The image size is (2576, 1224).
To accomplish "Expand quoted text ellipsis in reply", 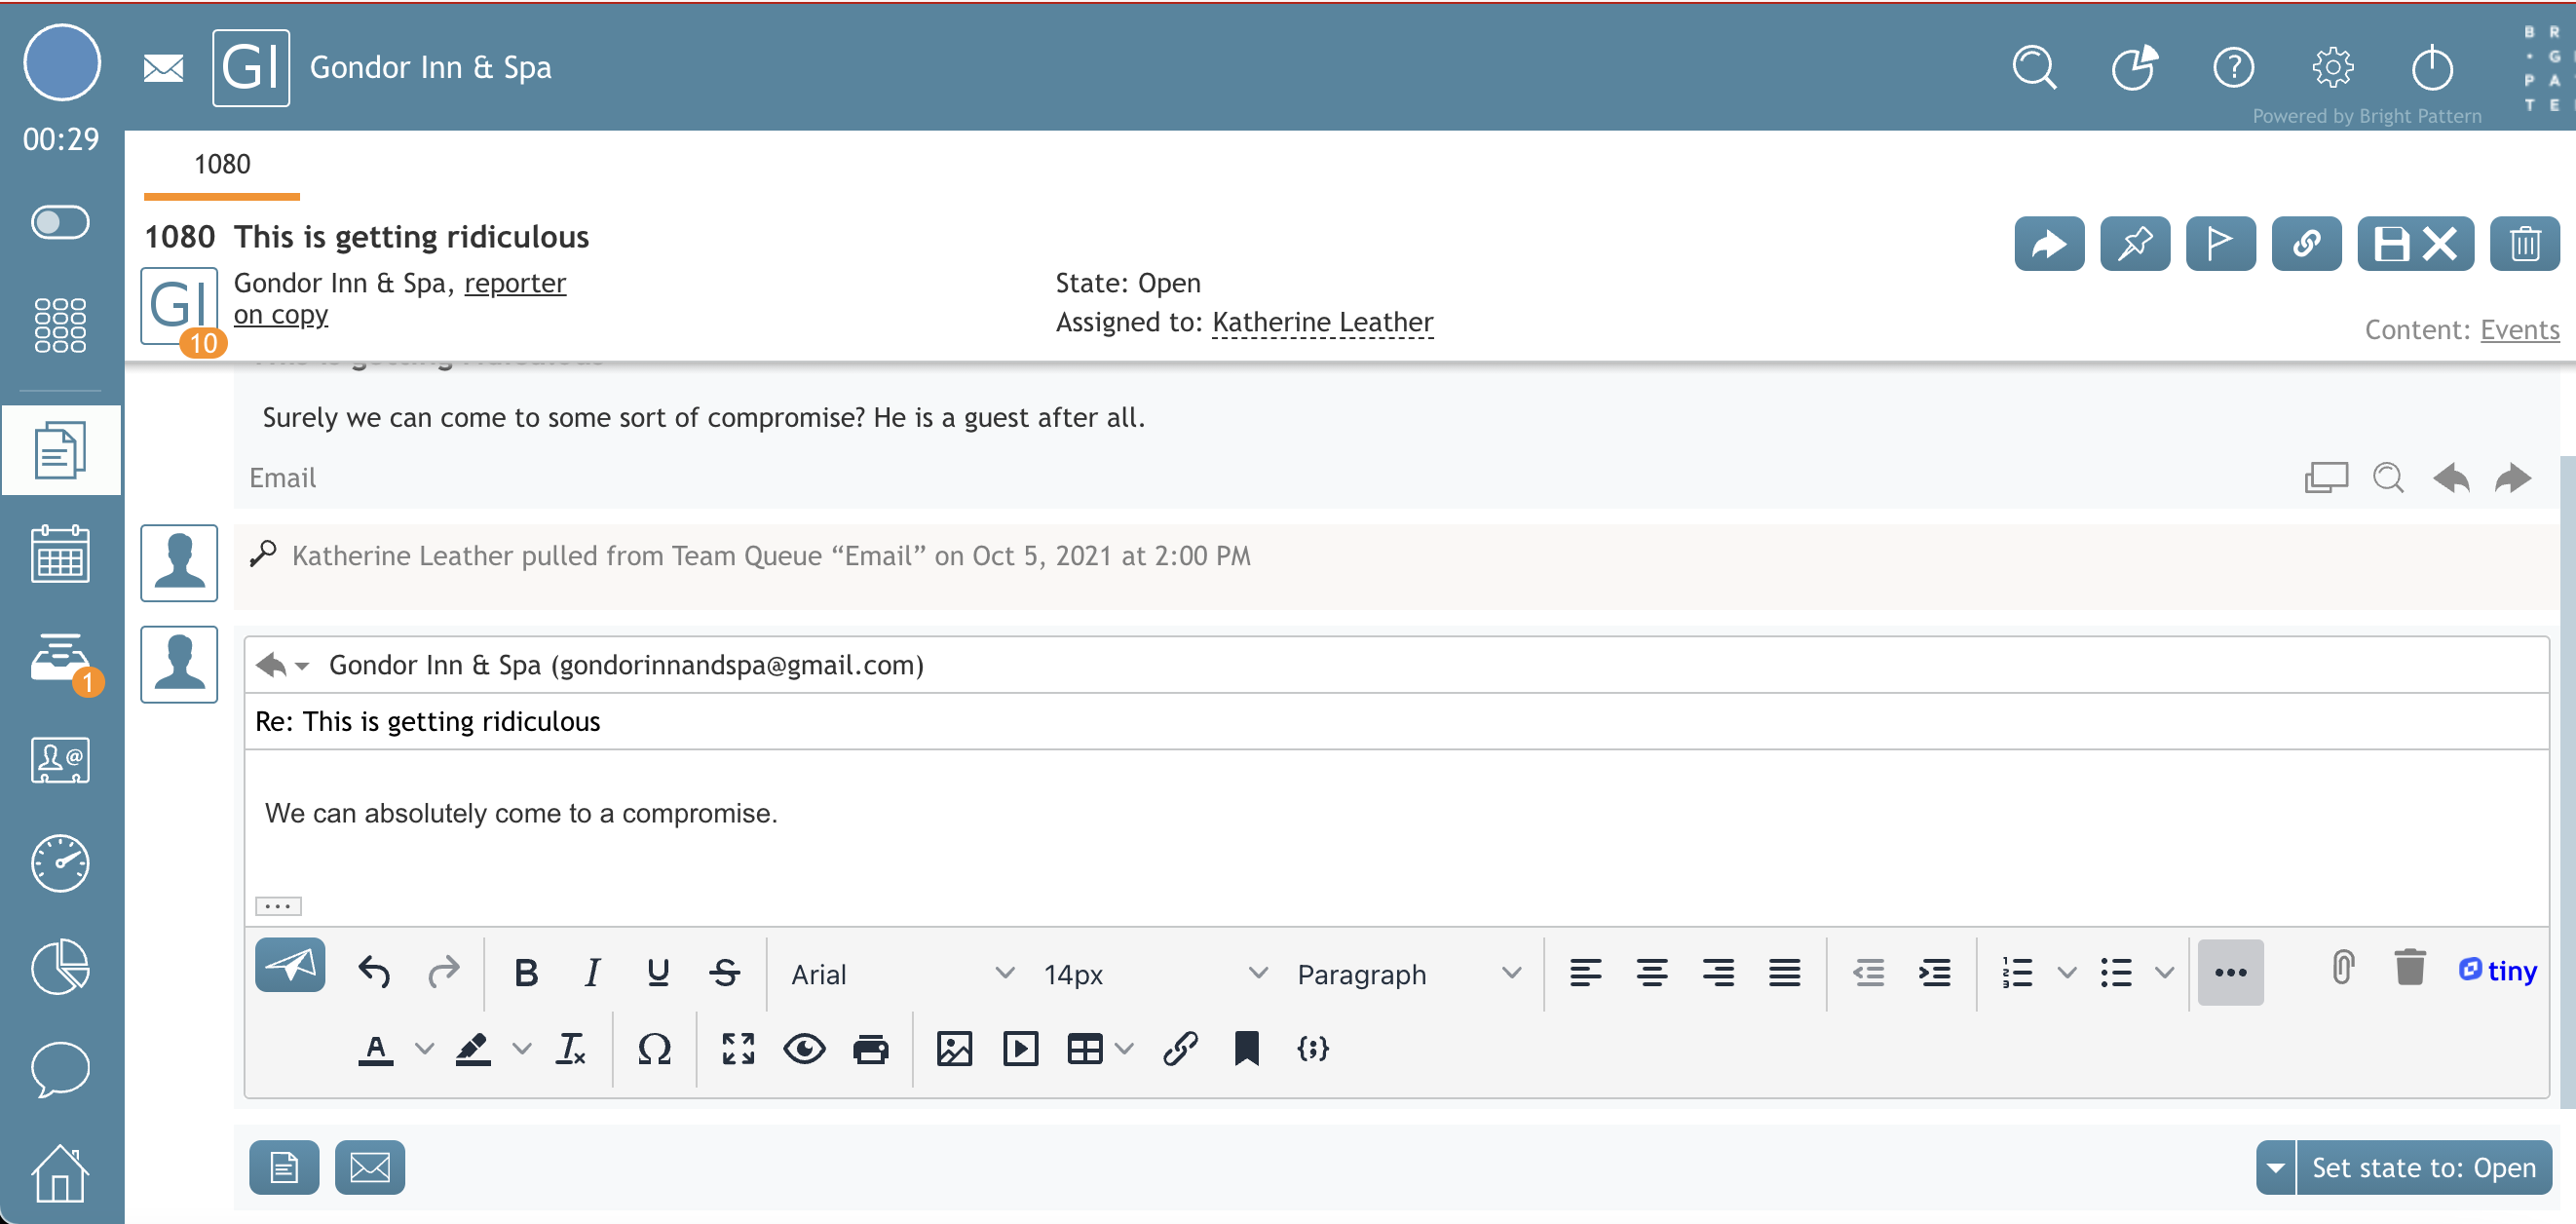I will (x=278, y=906).
